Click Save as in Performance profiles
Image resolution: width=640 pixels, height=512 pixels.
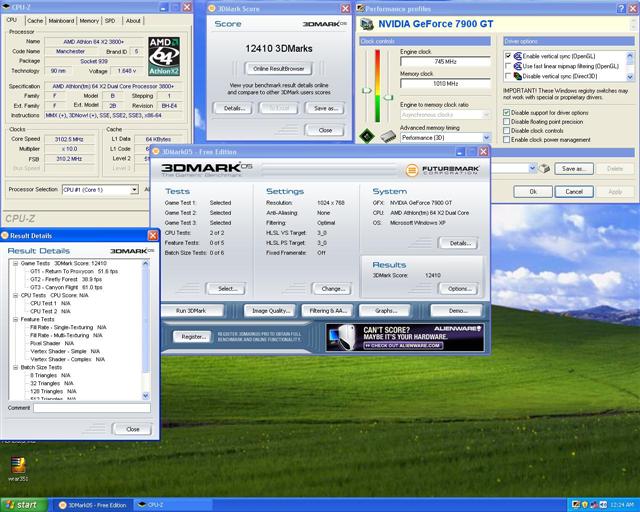click(574, 169)
